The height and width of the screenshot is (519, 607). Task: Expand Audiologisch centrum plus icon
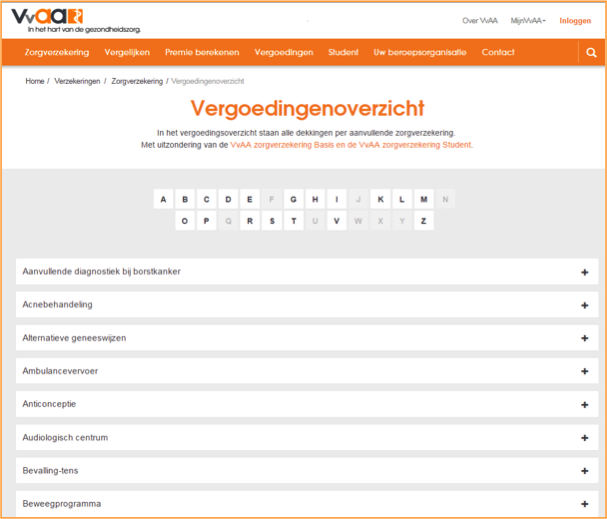coord(585,438)
